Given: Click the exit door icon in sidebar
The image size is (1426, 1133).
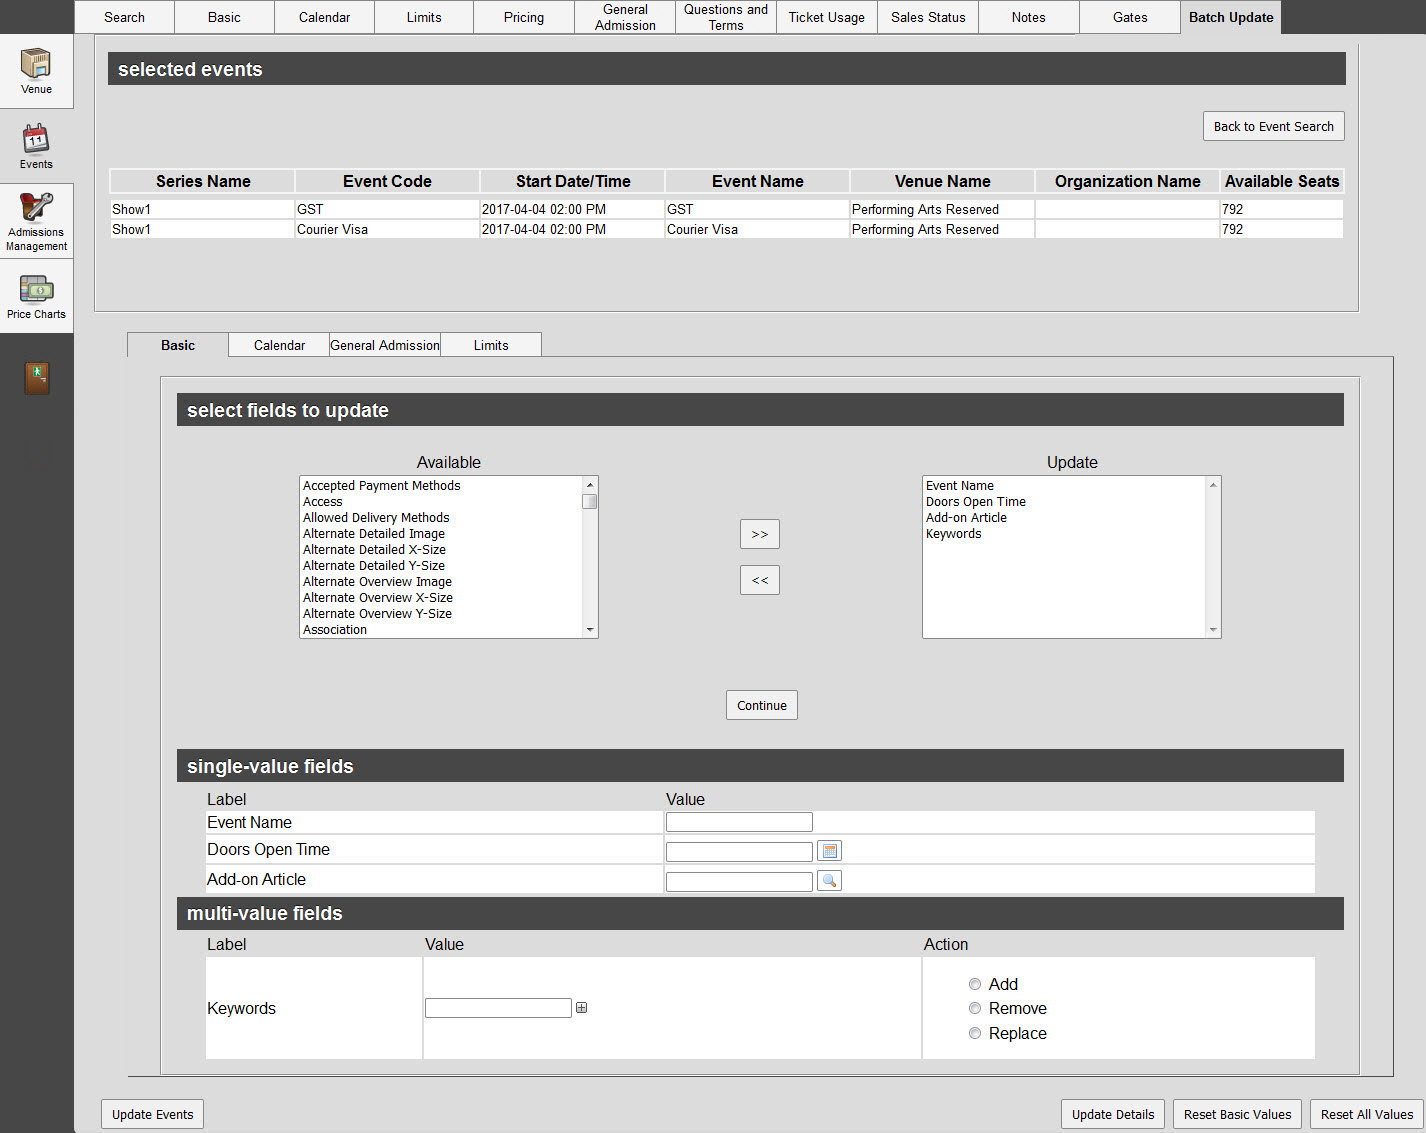Looking at the screenshot, I should 36,378.
